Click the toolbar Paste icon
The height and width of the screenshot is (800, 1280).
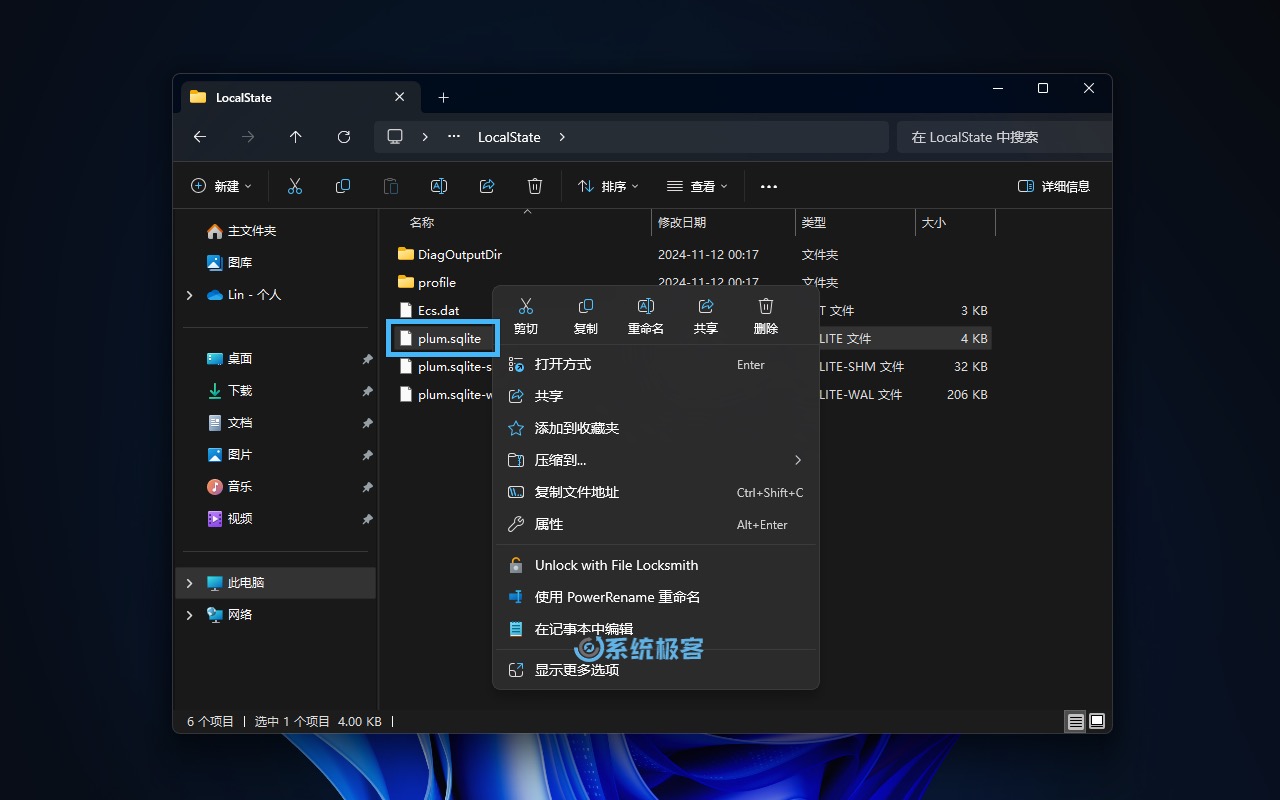pyautogui.click(x=391, y=186)
